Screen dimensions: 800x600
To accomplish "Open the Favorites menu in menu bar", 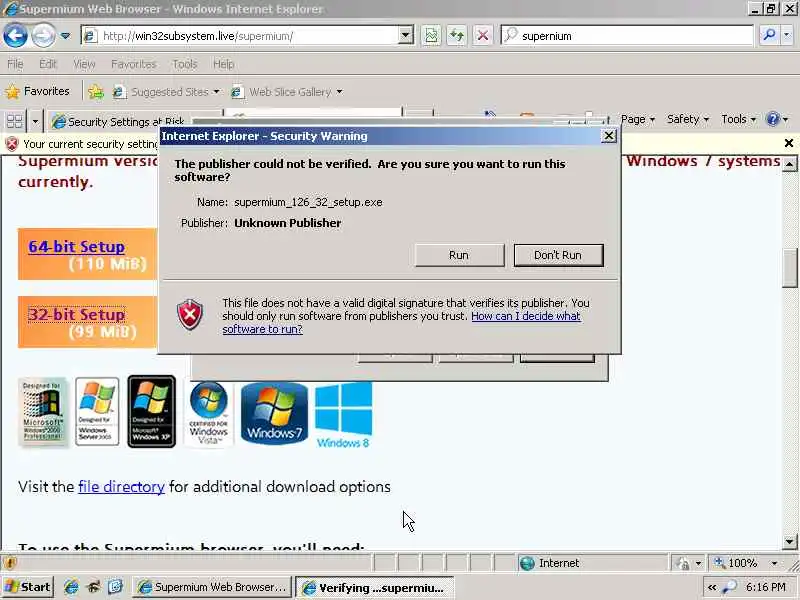I will [134, 64].
